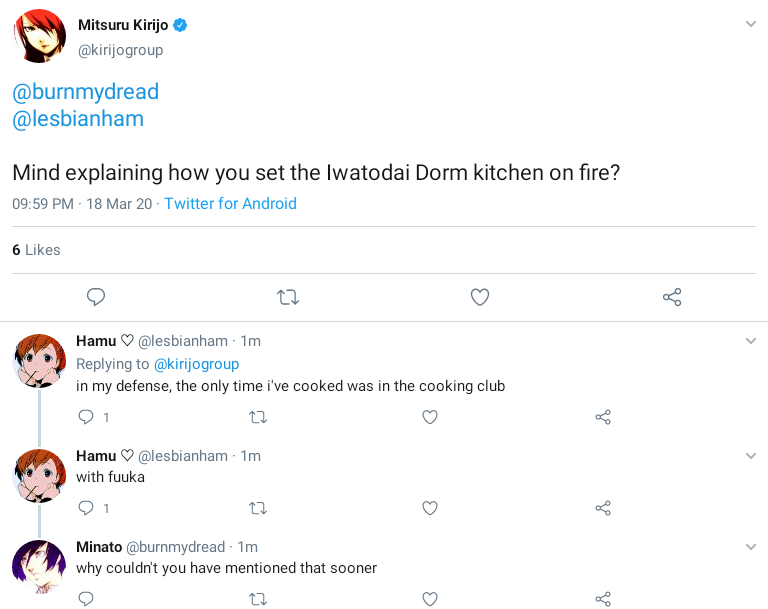The width and height of the screenshot is (768, 609).
Task: Open the @lesbianham mention in main tweet
Action: coord(78,119)
